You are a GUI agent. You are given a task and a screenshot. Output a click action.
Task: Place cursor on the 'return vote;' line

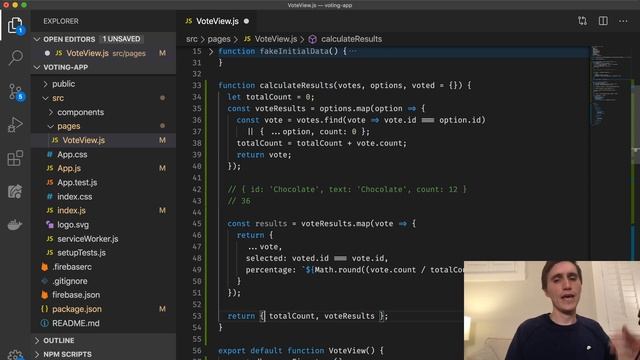point(264,155)
